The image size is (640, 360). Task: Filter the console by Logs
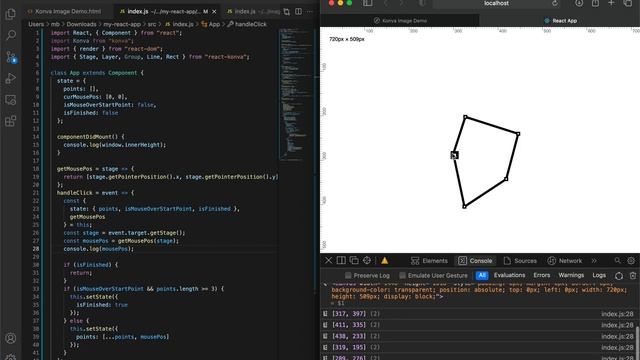point(599,276)
